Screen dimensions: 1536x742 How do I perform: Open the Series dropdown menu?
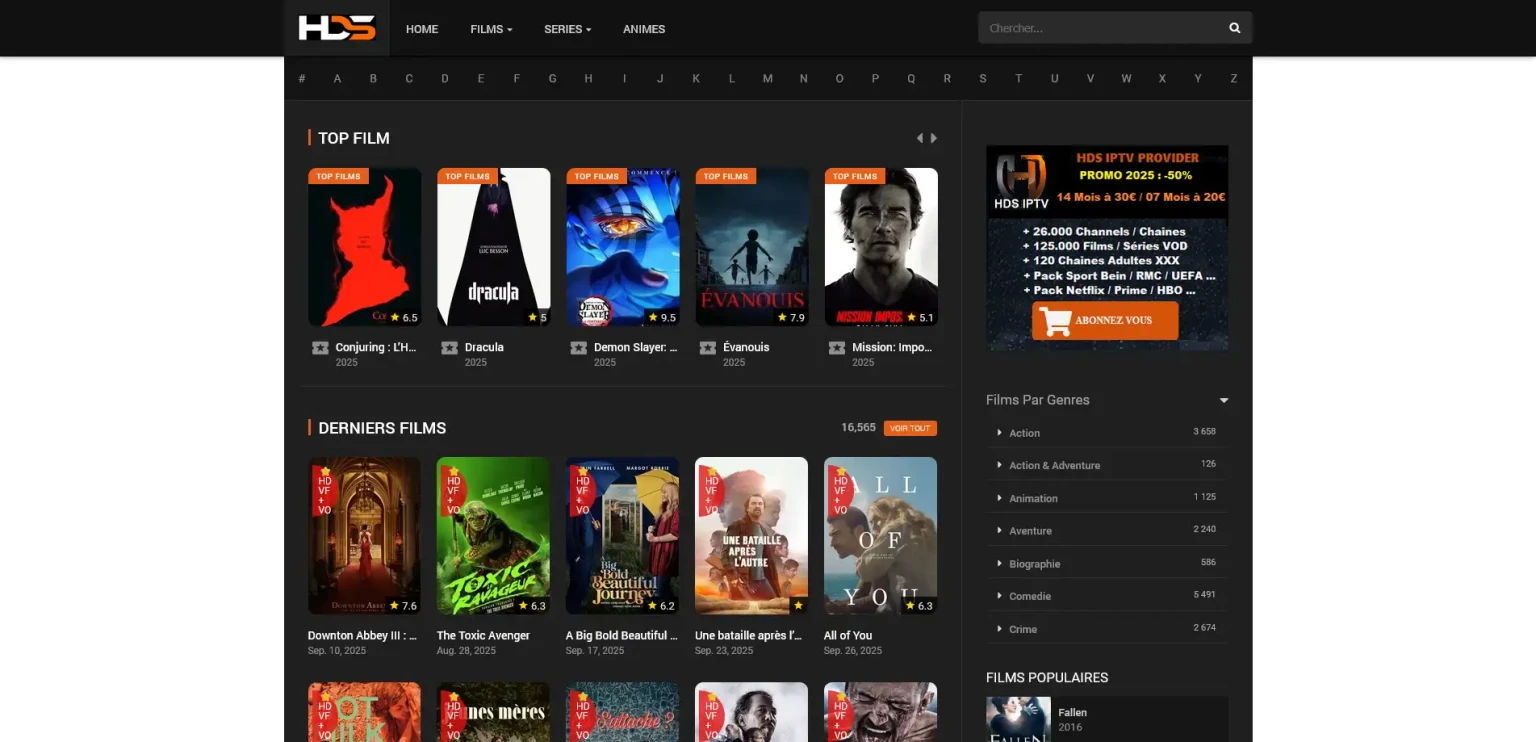coord(567,29)
